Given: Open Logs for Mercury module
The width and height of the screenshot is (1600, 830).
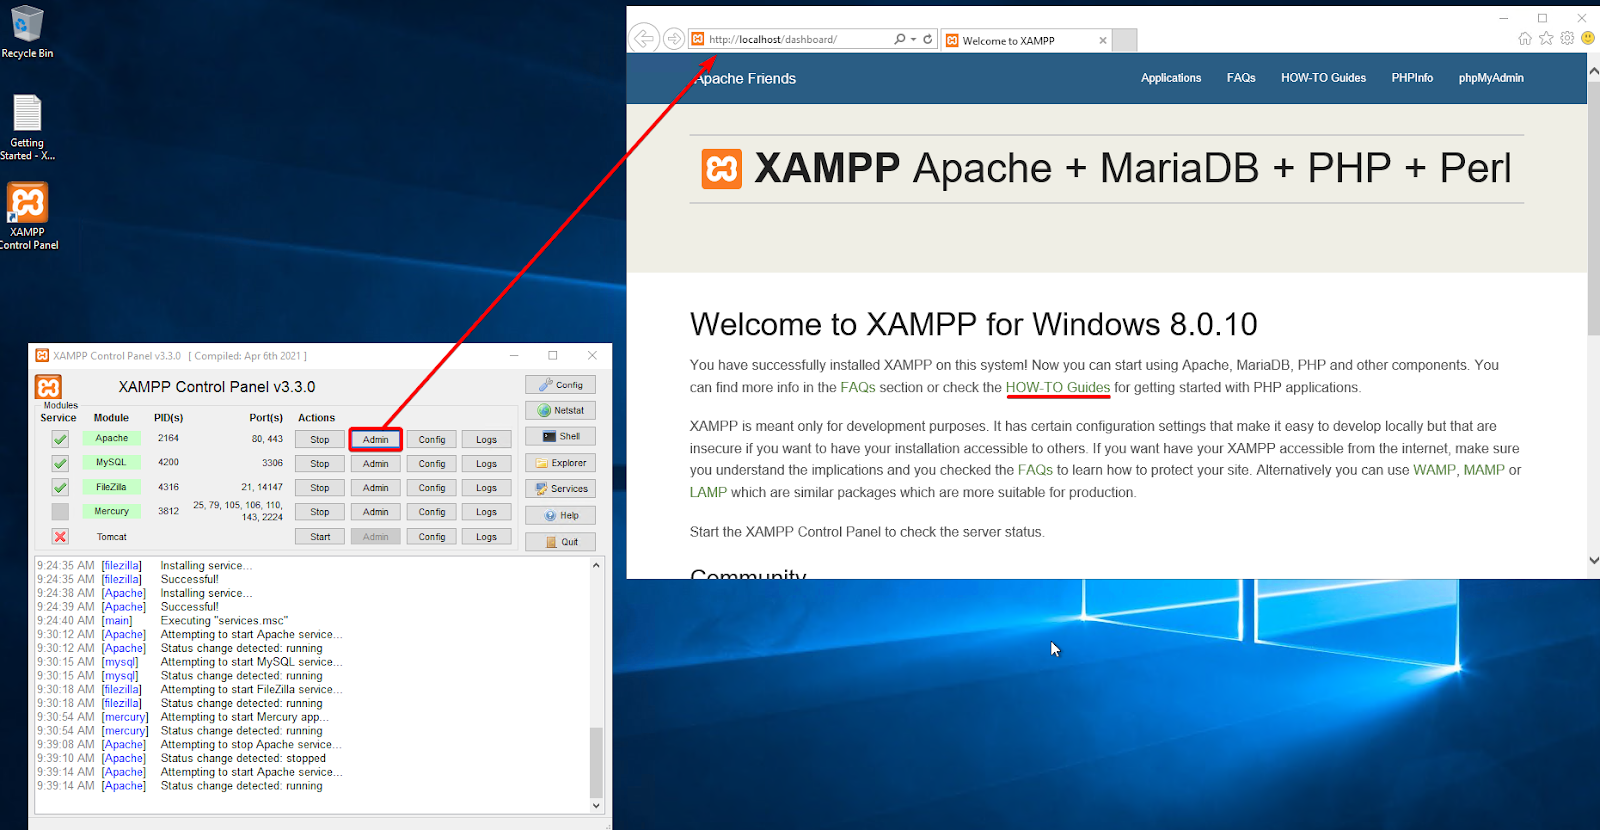Looking at the screenshot, I should (487, 512).
